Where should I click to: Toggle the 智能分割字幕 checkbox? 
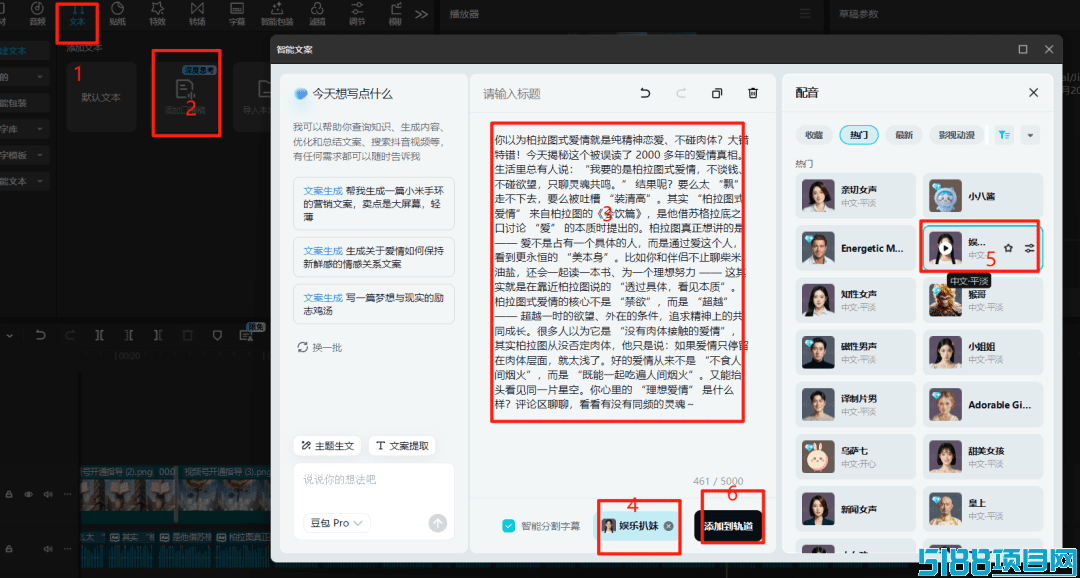(x=508, y=526)
